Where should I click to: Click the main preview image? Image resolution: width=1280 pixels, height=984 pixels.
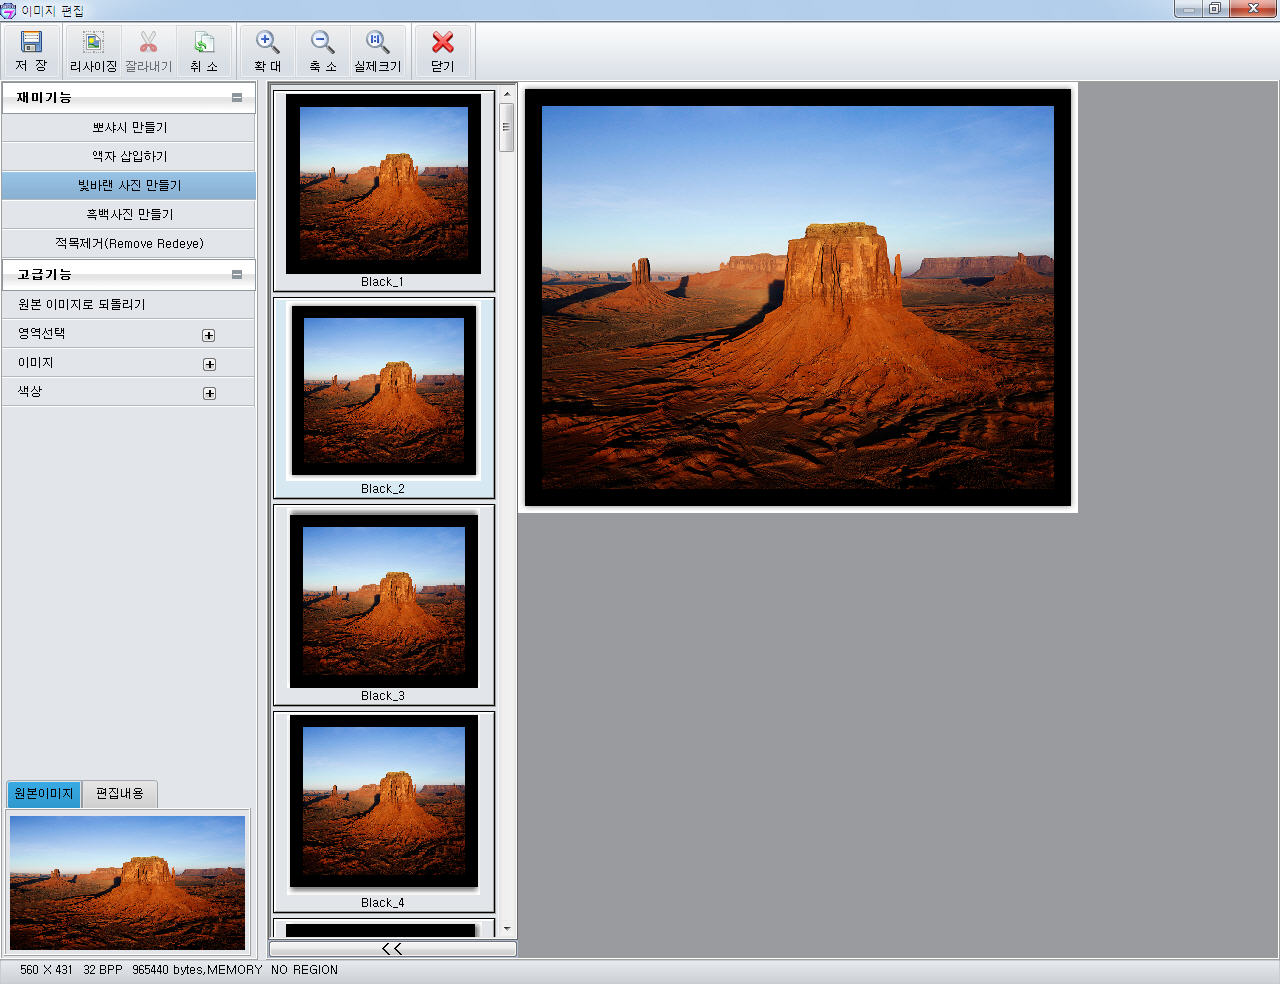coord(798,298)
